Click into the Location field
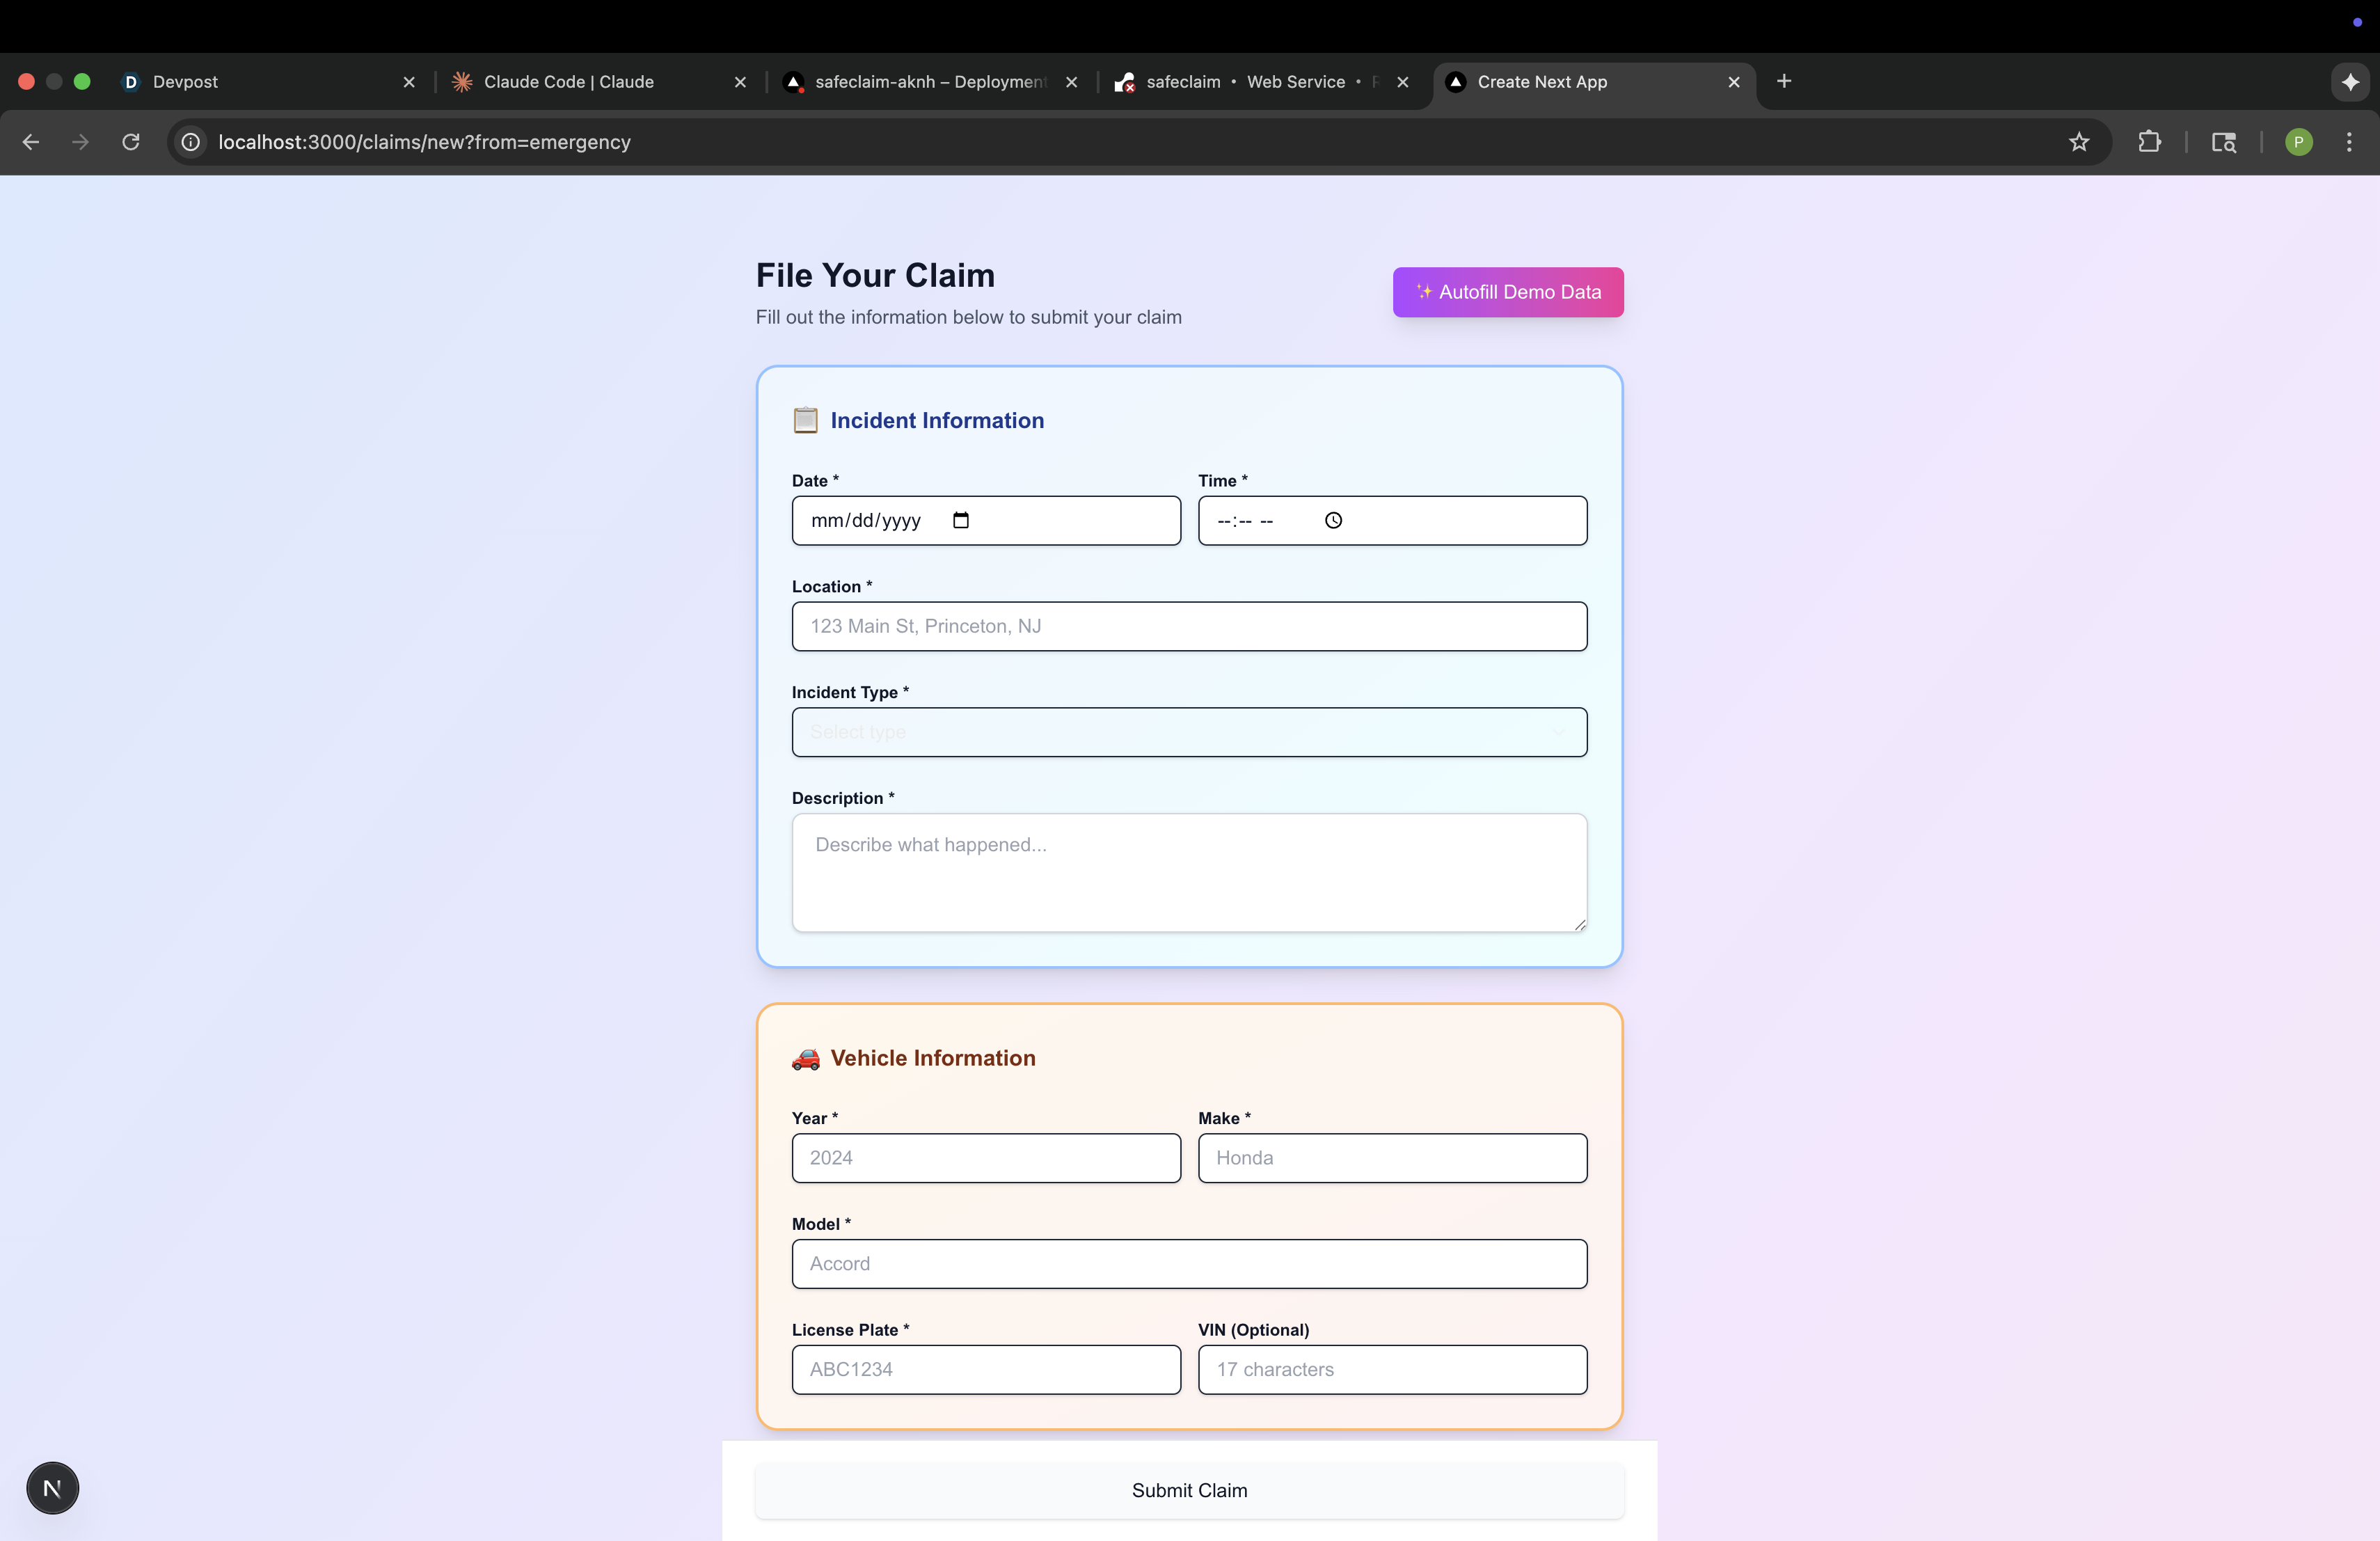The width and height of the screenshot is (2380, 1541). coord(1189,626)
